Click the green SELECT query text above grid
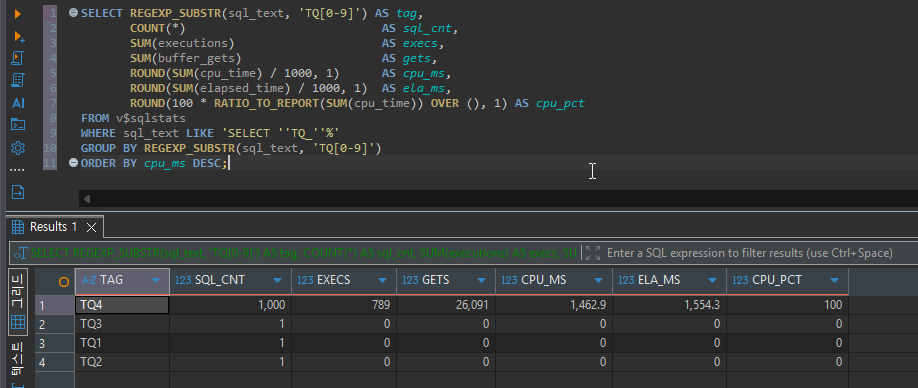 (x=303, y=253)
